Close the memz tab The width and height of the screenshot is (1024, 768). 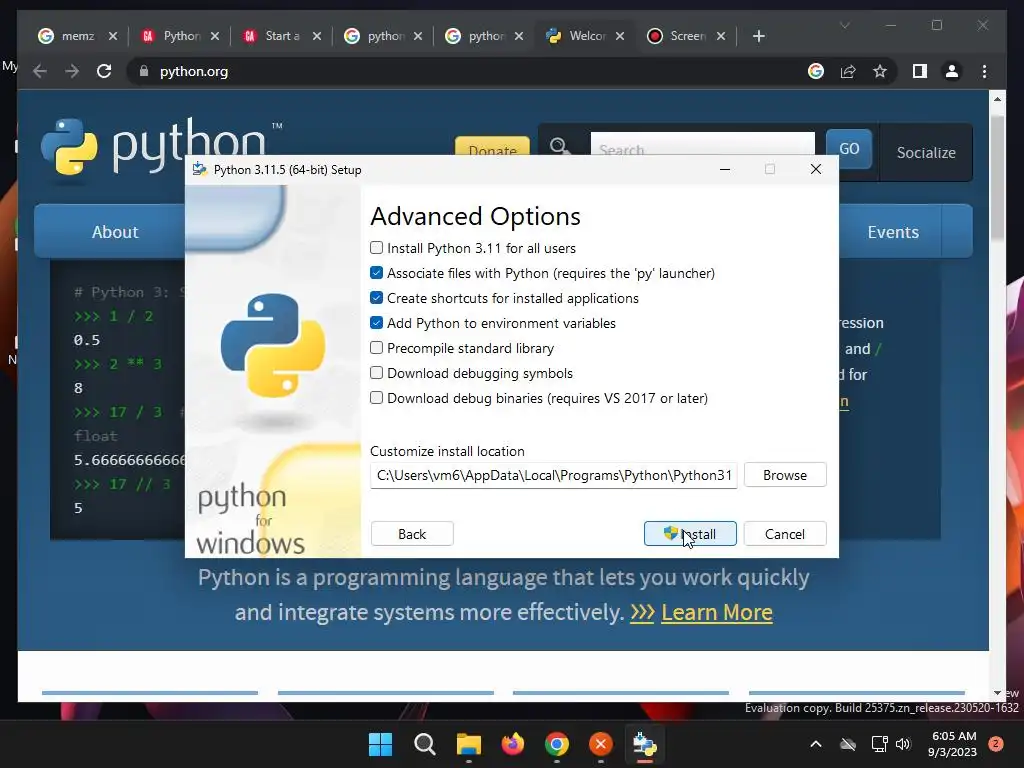click(x=112, y=36)
